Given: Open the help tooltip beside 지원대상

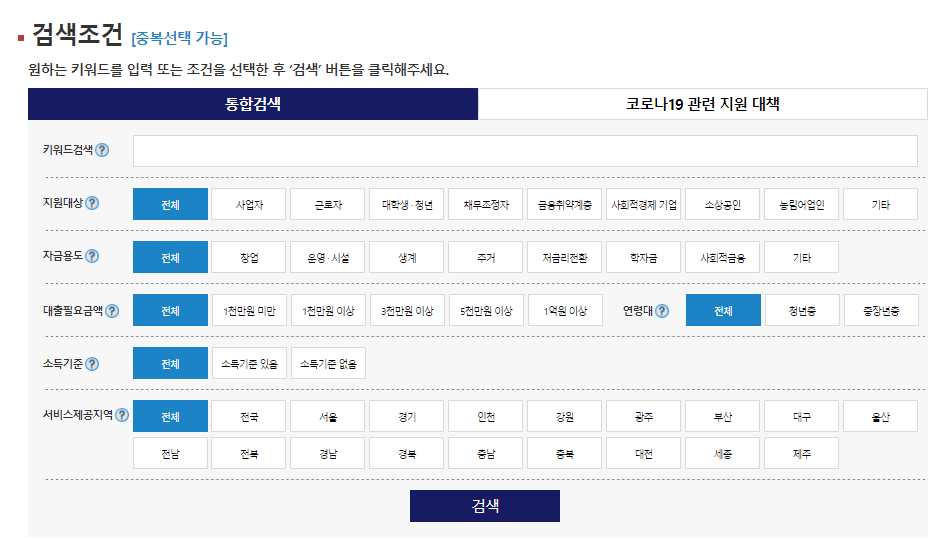Looking at the screenshot, I should 92,203.
